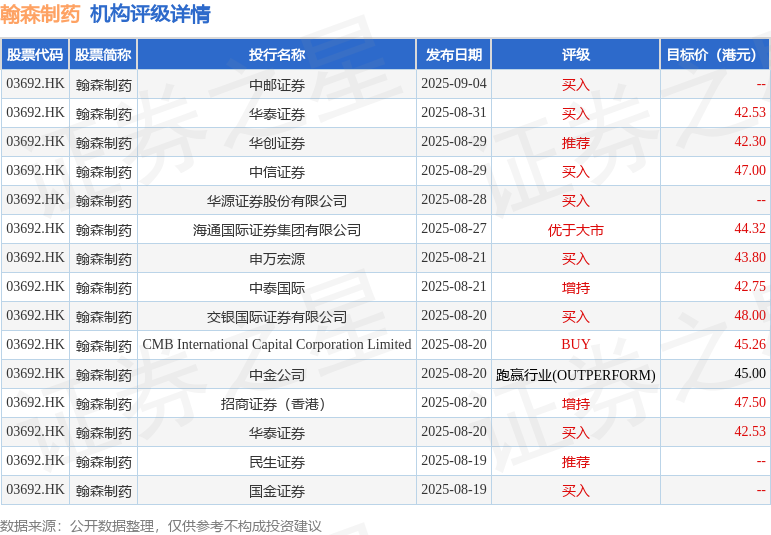Click the 买入 rating for 中邮证券
Image resolution: width=771 pixels, height=535 pixels.
click(576, 85)
